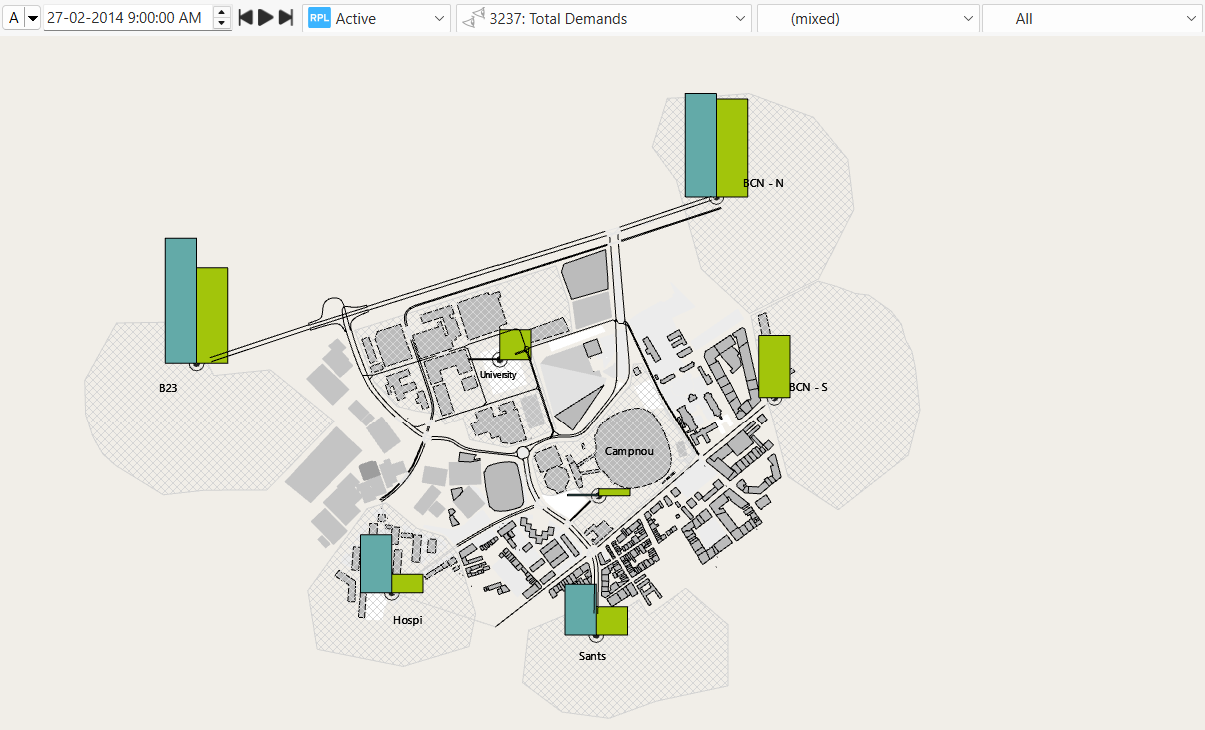Click the teal demand bar at B23

180,300
